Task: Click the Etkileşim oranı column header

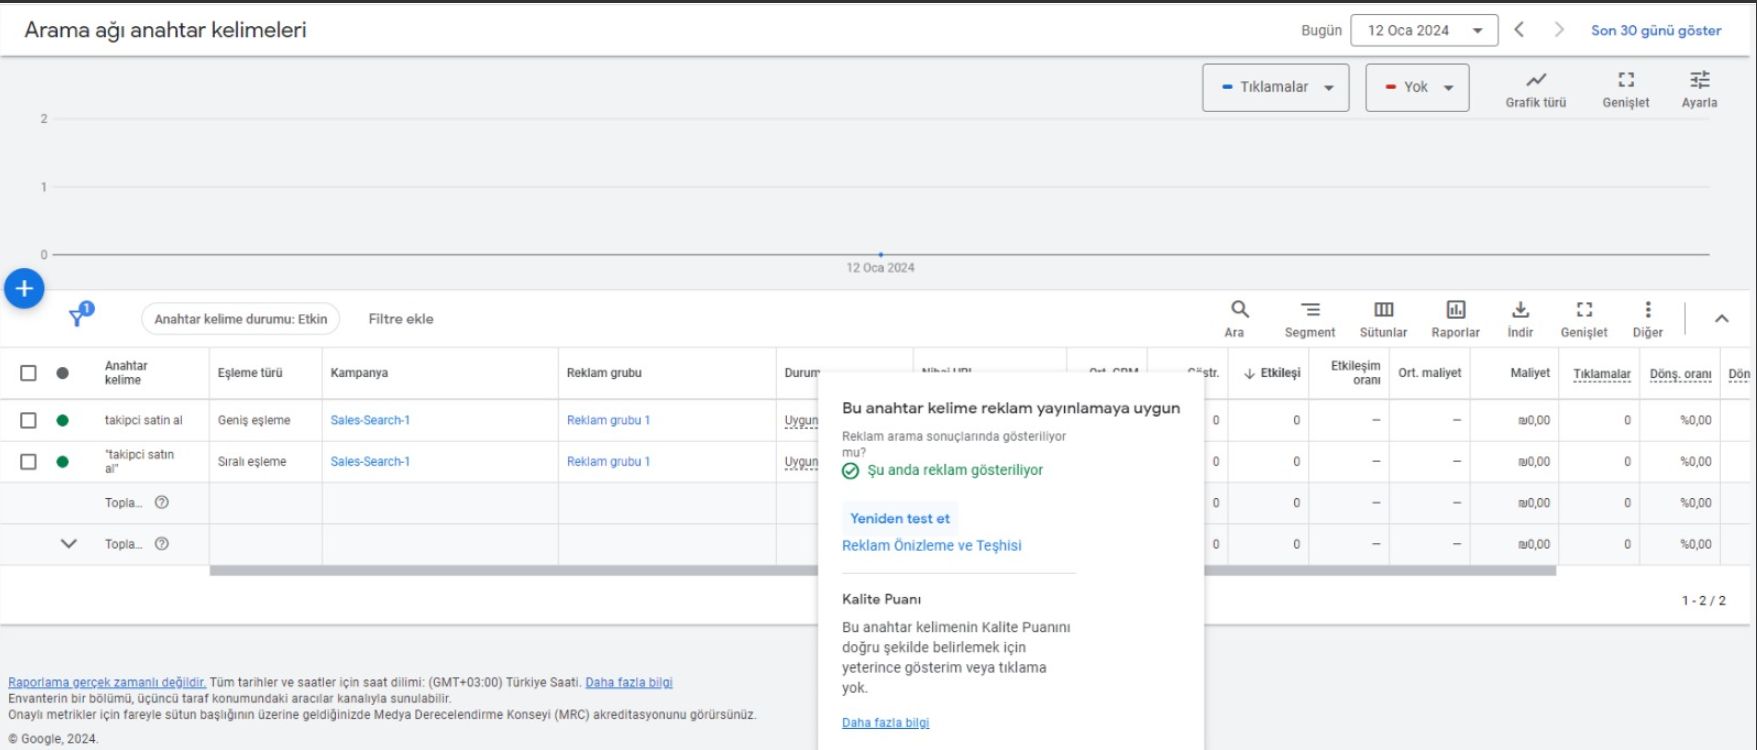Action: 1355,373
